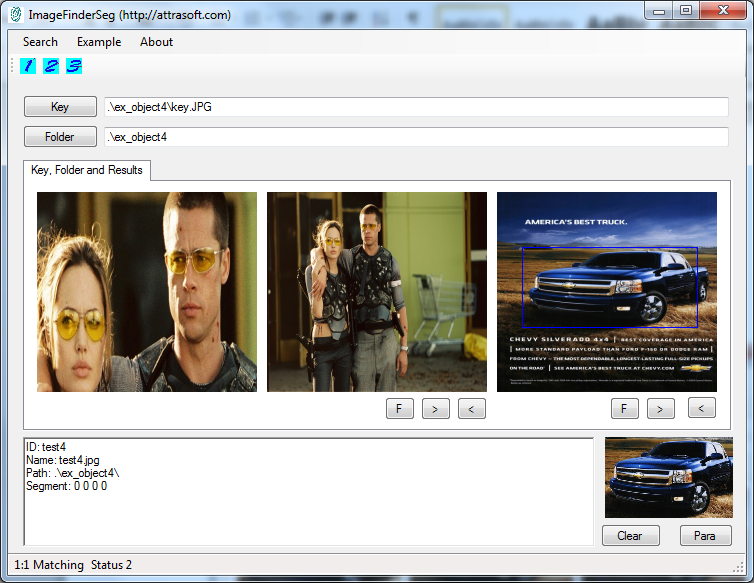
Task: Close the ImageFinderSeg window
Action: 723,10
